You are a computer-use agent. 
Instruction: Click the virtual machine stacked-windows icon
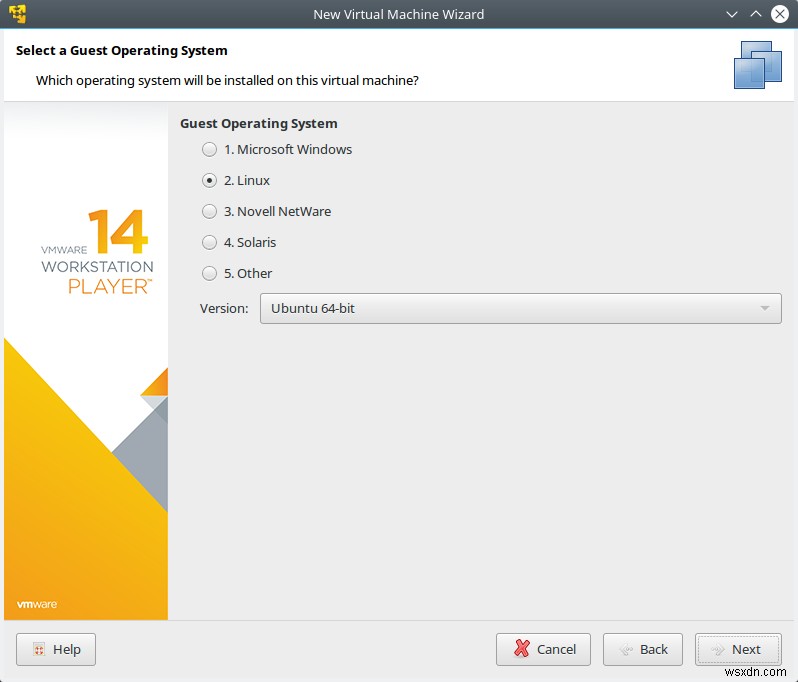(758, 65)
